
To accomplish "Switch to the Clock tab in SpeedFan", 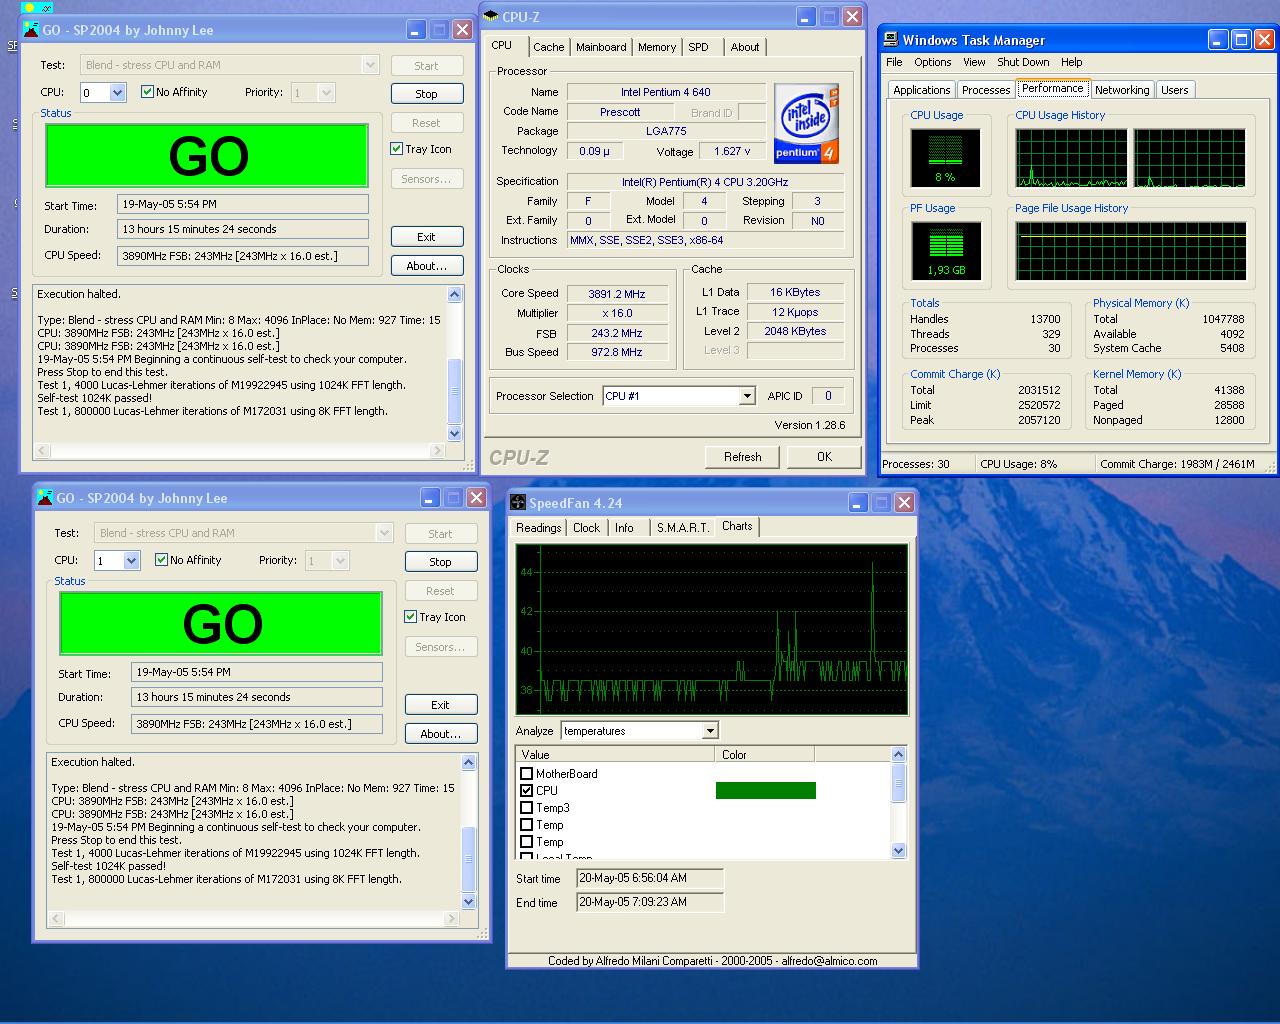I will tap(587, 528).
